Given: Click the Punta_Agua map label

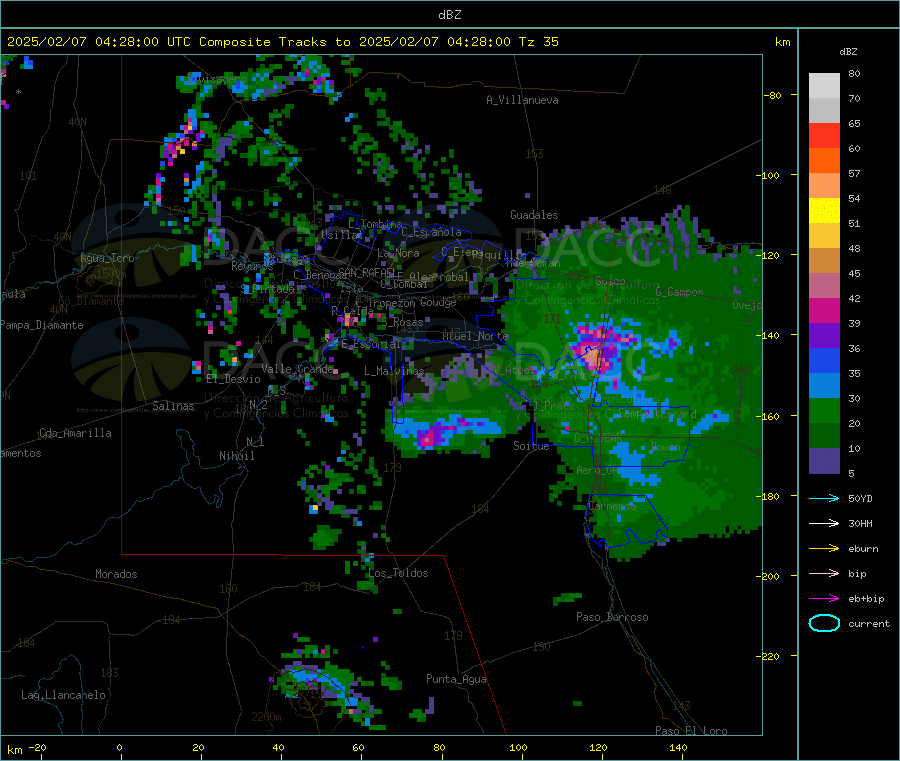Looking at the screenshot, I should pyautogui.click(x=456, y=679).
